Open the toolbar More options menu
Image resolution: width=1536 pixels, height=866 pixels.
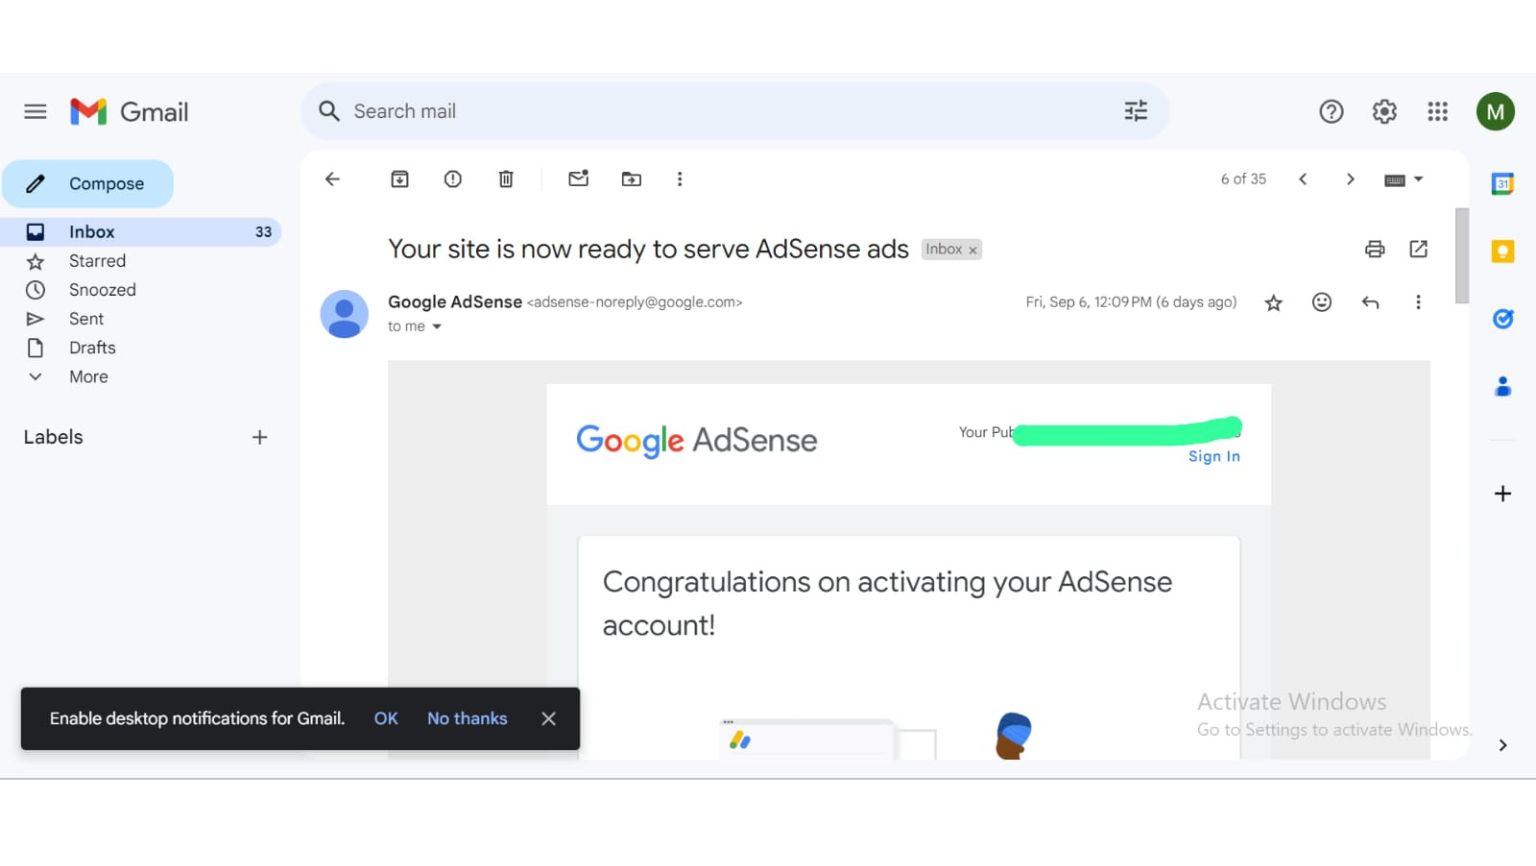680,179
